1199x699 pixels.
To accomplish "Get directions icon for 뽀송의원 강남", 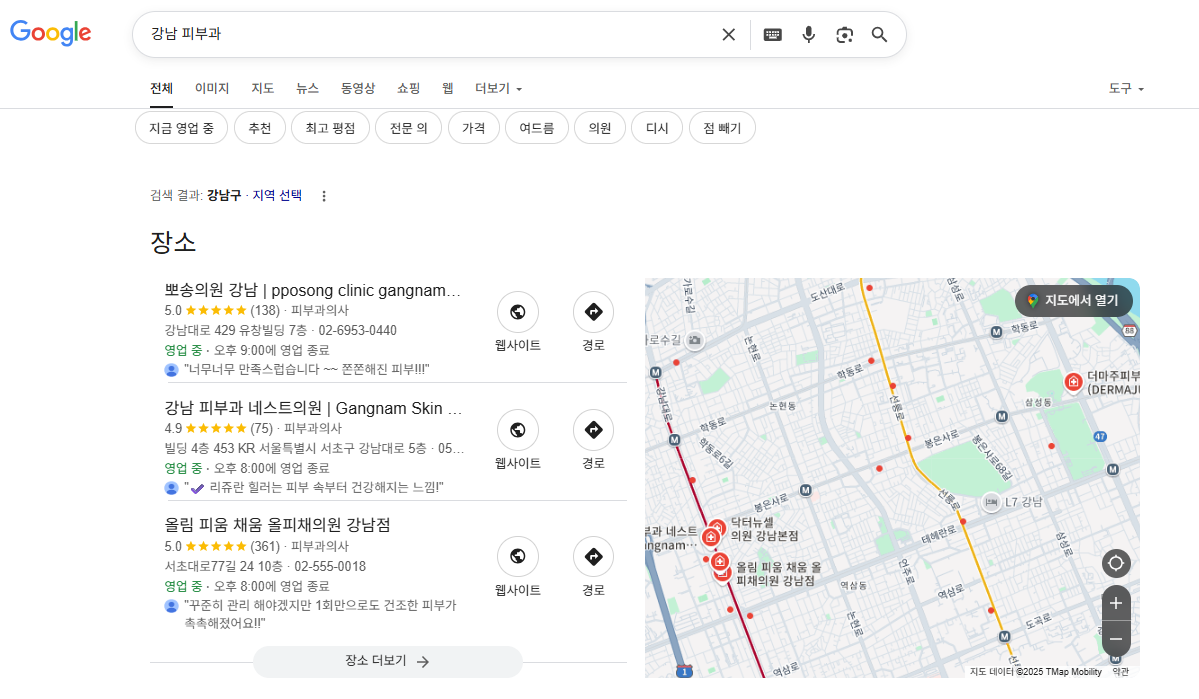I will point(593,312).
